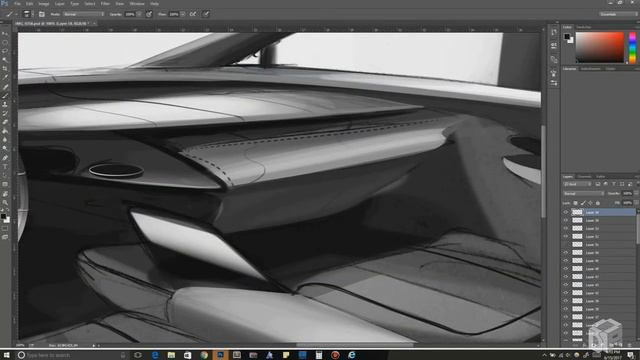Switch to the Swatches tab

584,27
